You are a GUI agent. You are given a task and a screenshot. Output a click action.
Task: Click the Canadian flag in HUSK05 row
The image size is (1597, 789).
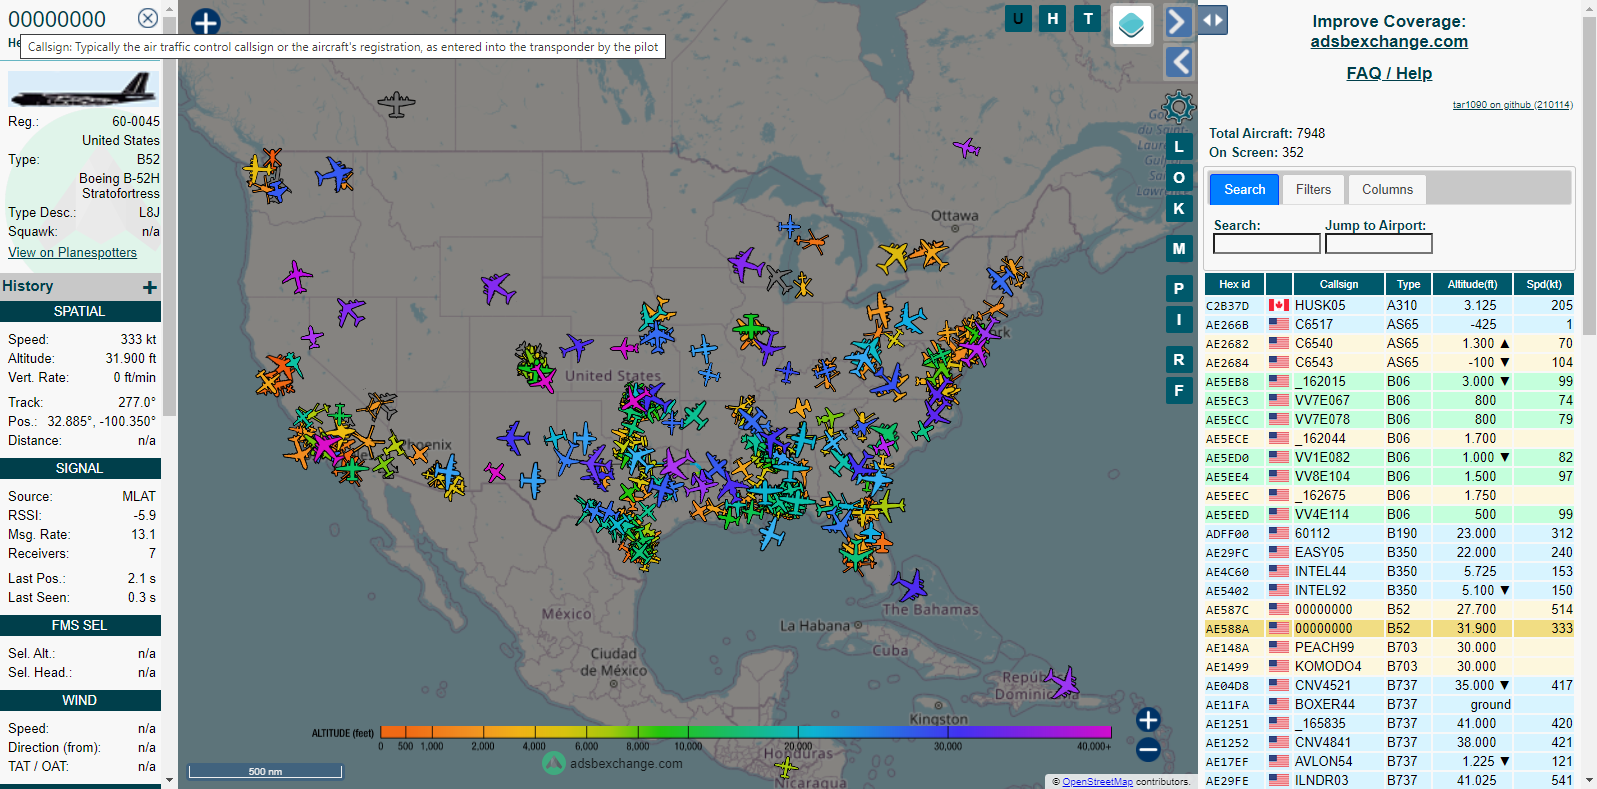pos(1278,305)
